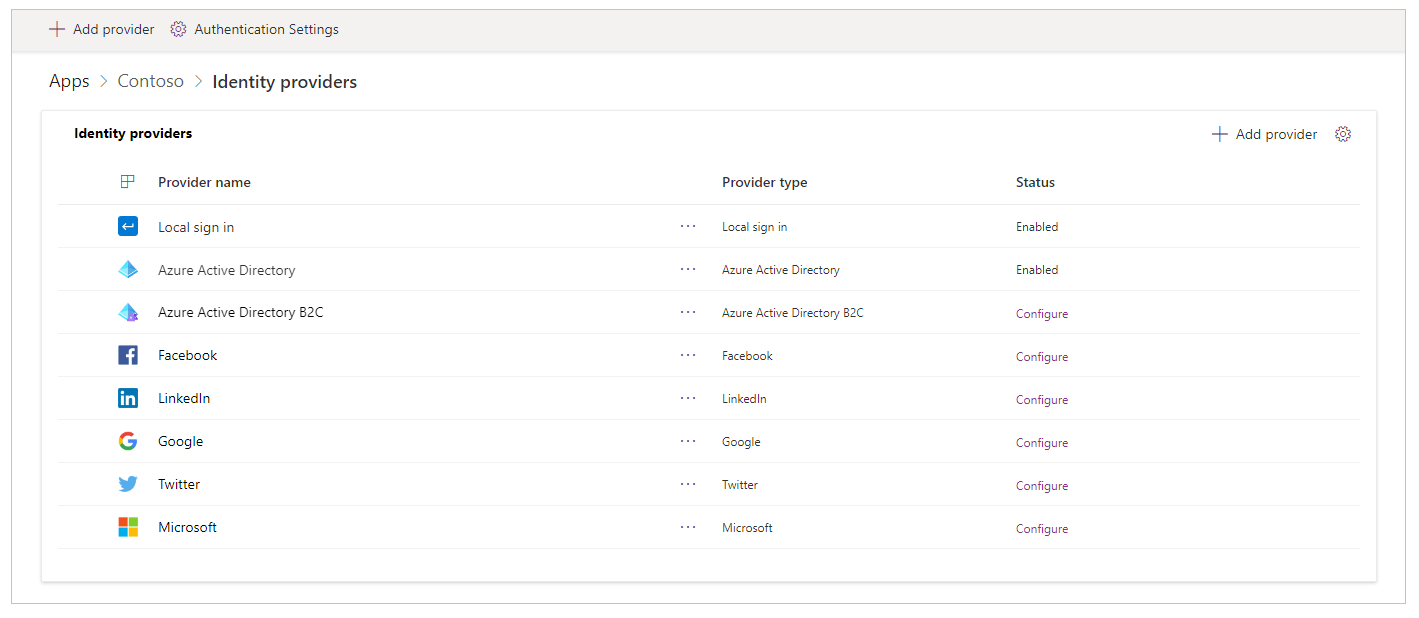Image resolution: width=1419 pixels, height=618 pixels.
Task: Click the LinkedIn logo icon
Action: (x=128, y=398)
